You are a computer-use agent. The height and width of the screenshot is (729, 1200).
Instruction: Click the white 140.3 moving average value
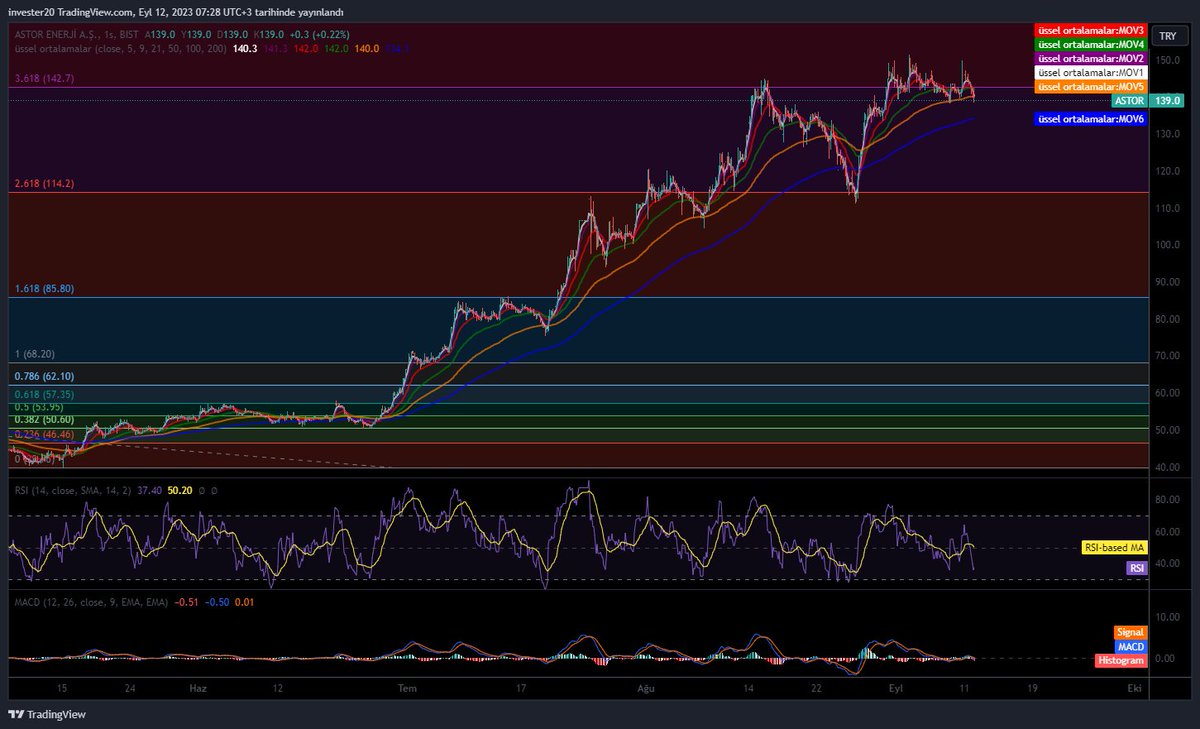click(x=244, y=47)
